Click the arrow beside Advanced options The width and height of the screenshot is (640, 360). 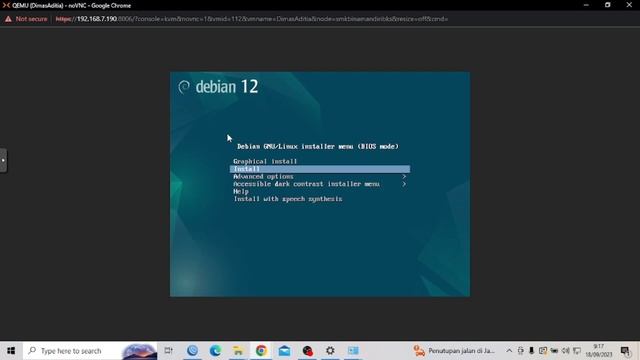(404, 176)
